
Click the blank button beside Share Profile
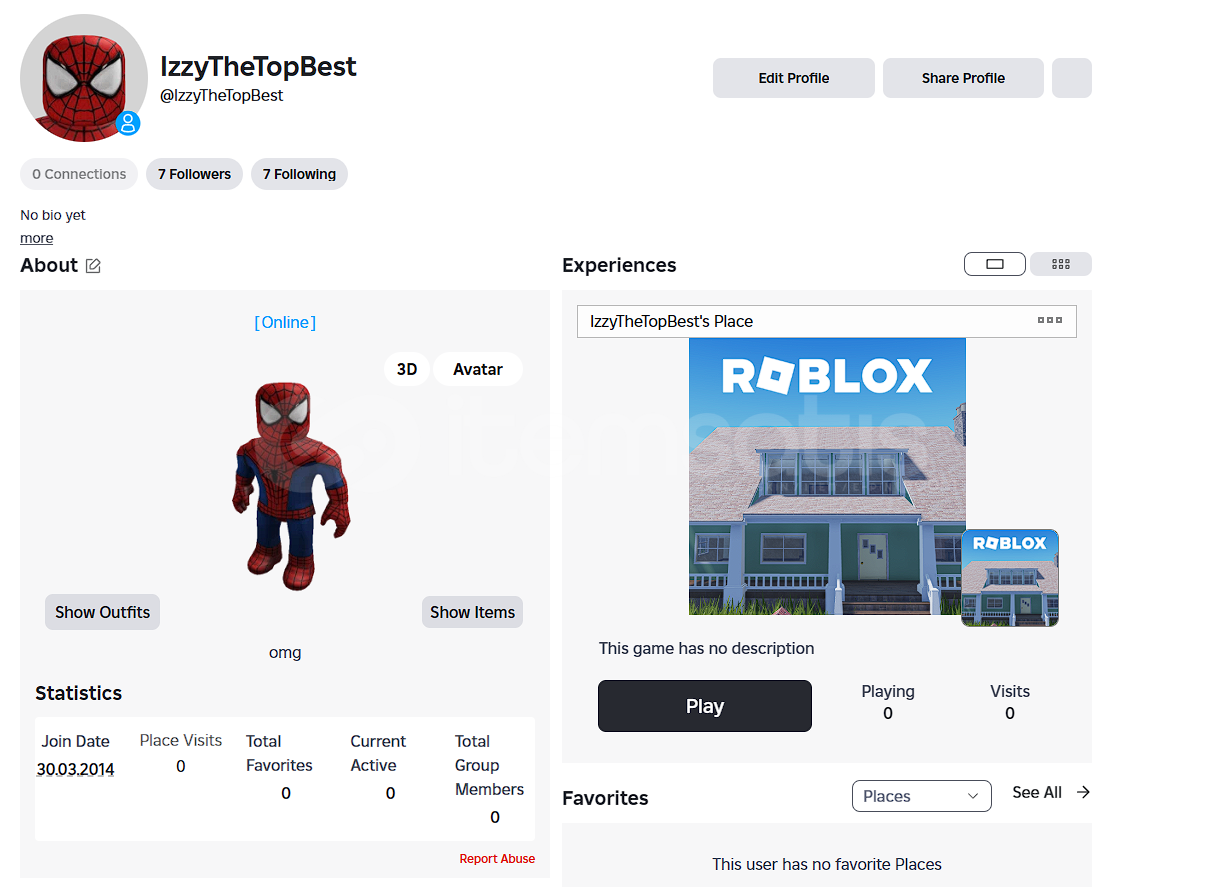(x=1072, y=78)
